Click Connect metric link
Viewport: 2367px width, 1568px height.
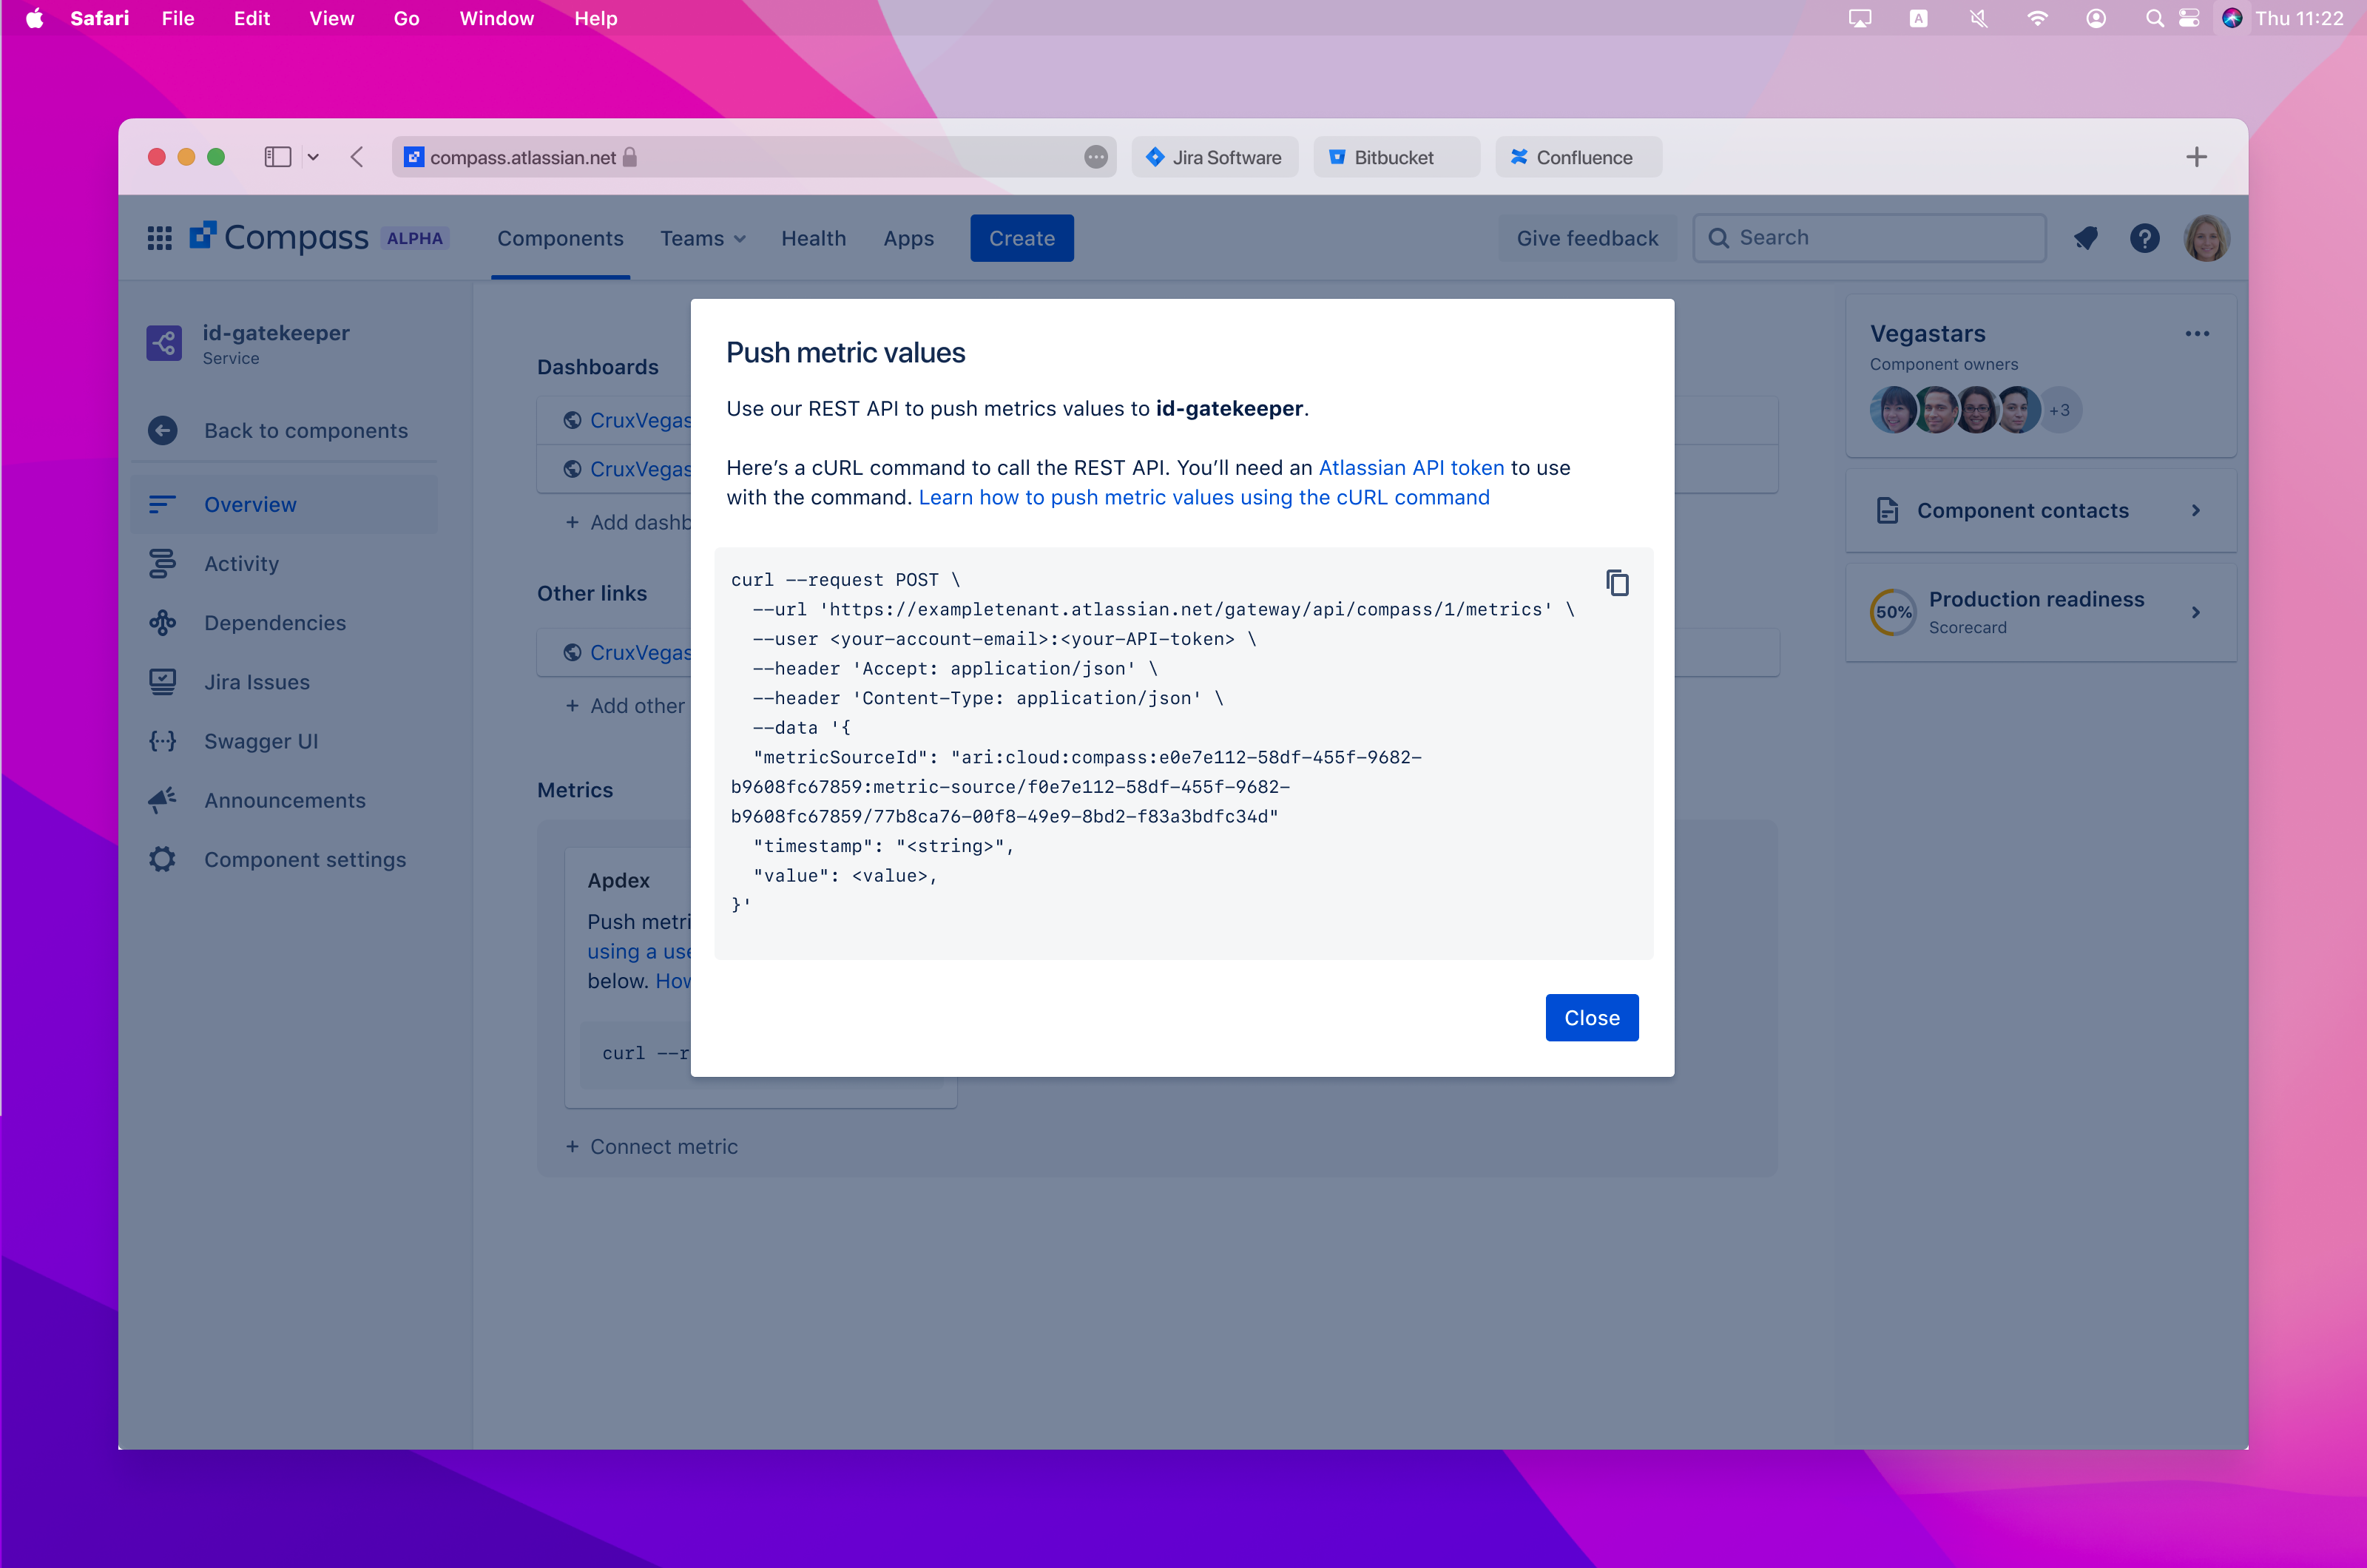tap(652, 1146)
